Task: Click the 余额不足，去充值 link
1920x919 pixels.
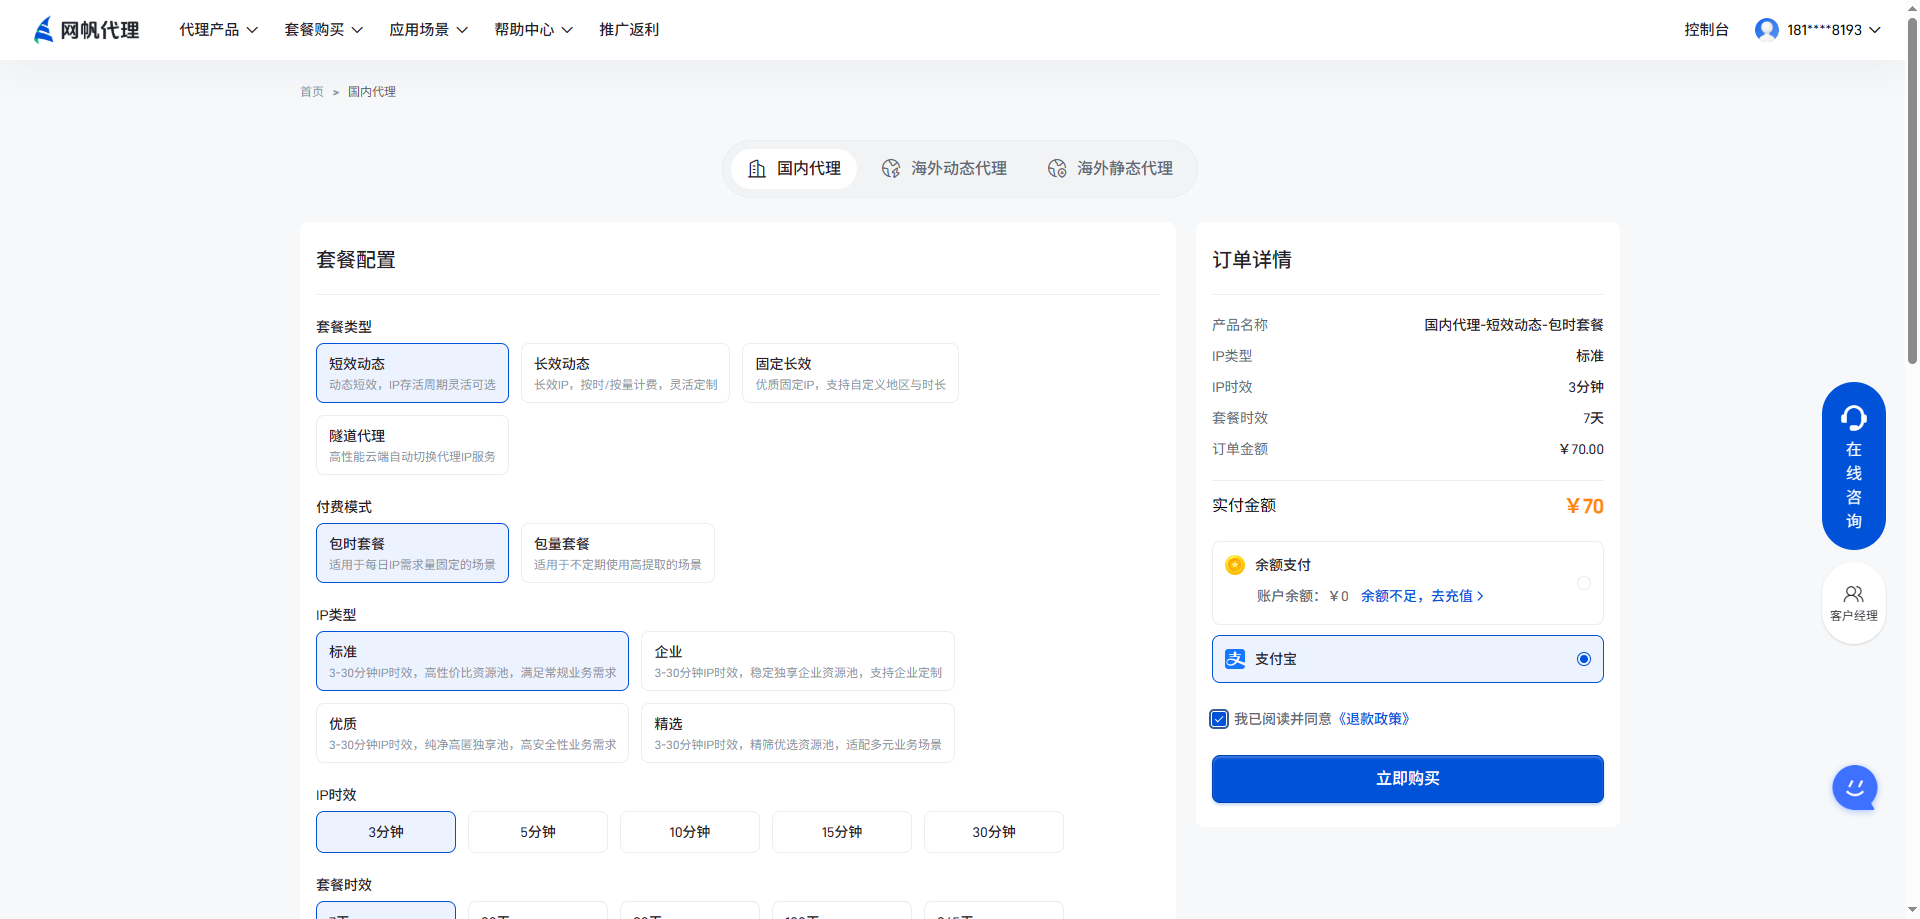Action: [1422, 596]
